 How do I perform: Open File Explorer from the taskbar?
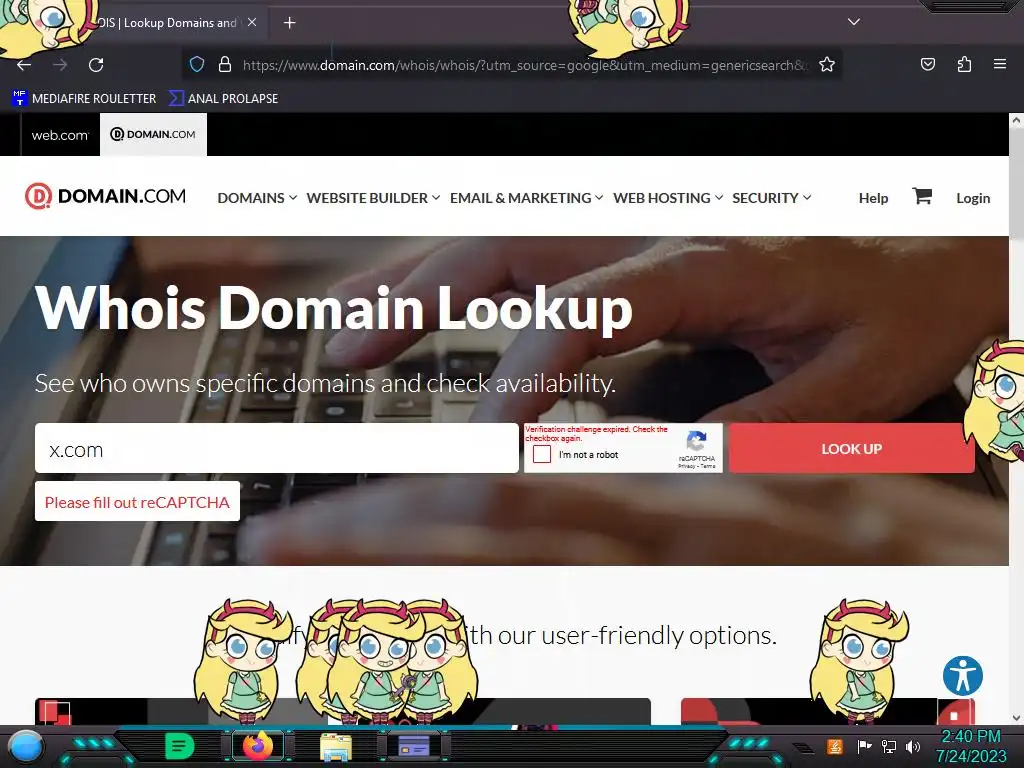(x=336, y=746)
